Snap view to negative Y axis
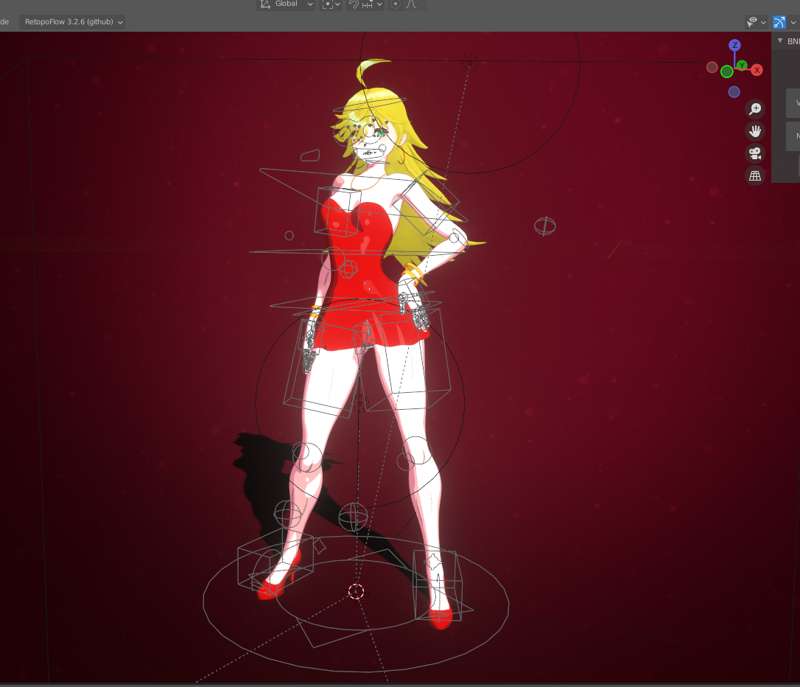800x687 pixels. (727, 72)
